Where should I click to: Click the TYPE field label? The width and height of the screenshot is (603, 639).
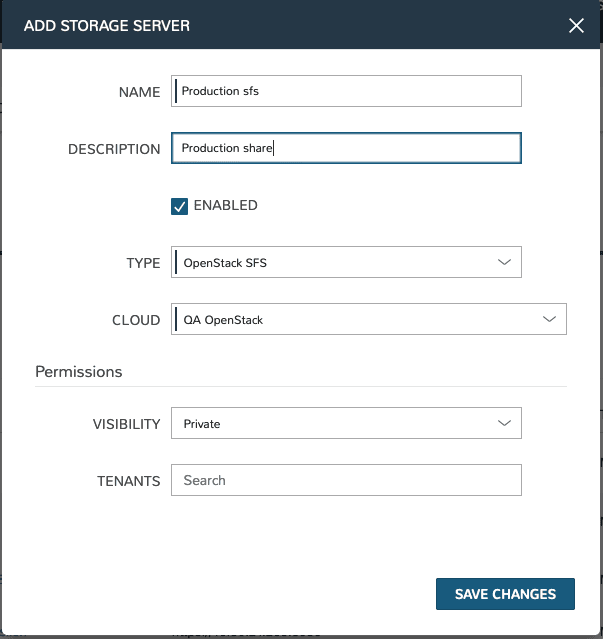pos(143,263)
